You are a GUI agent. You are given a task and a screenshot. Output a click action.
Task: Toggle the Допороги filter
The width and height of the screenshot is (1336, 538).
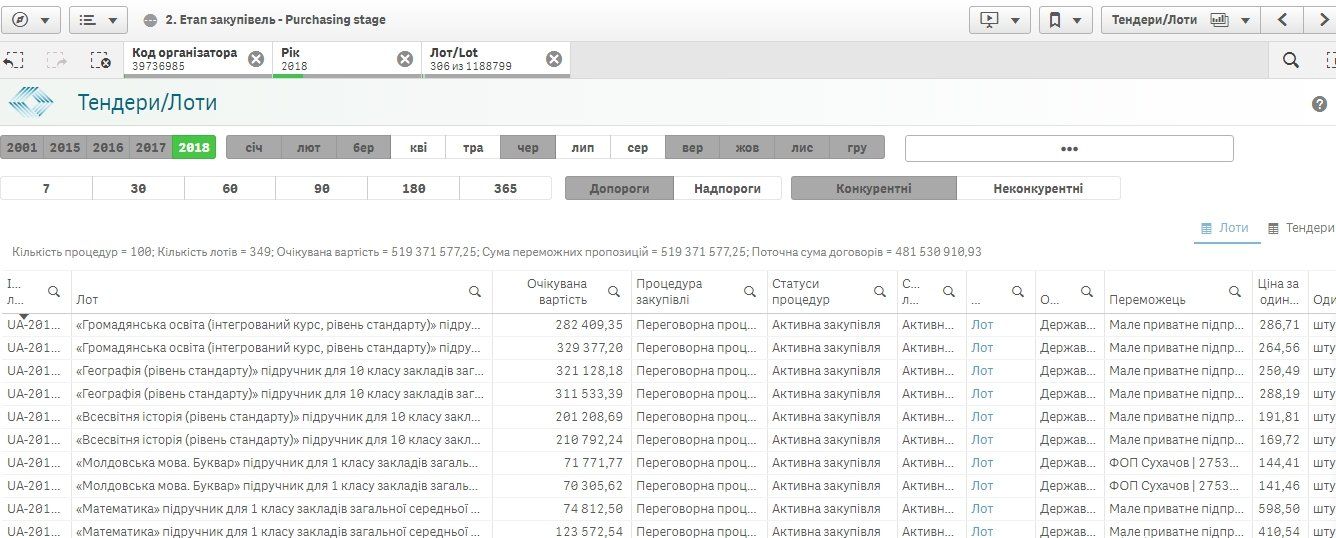tap(619, 188)
